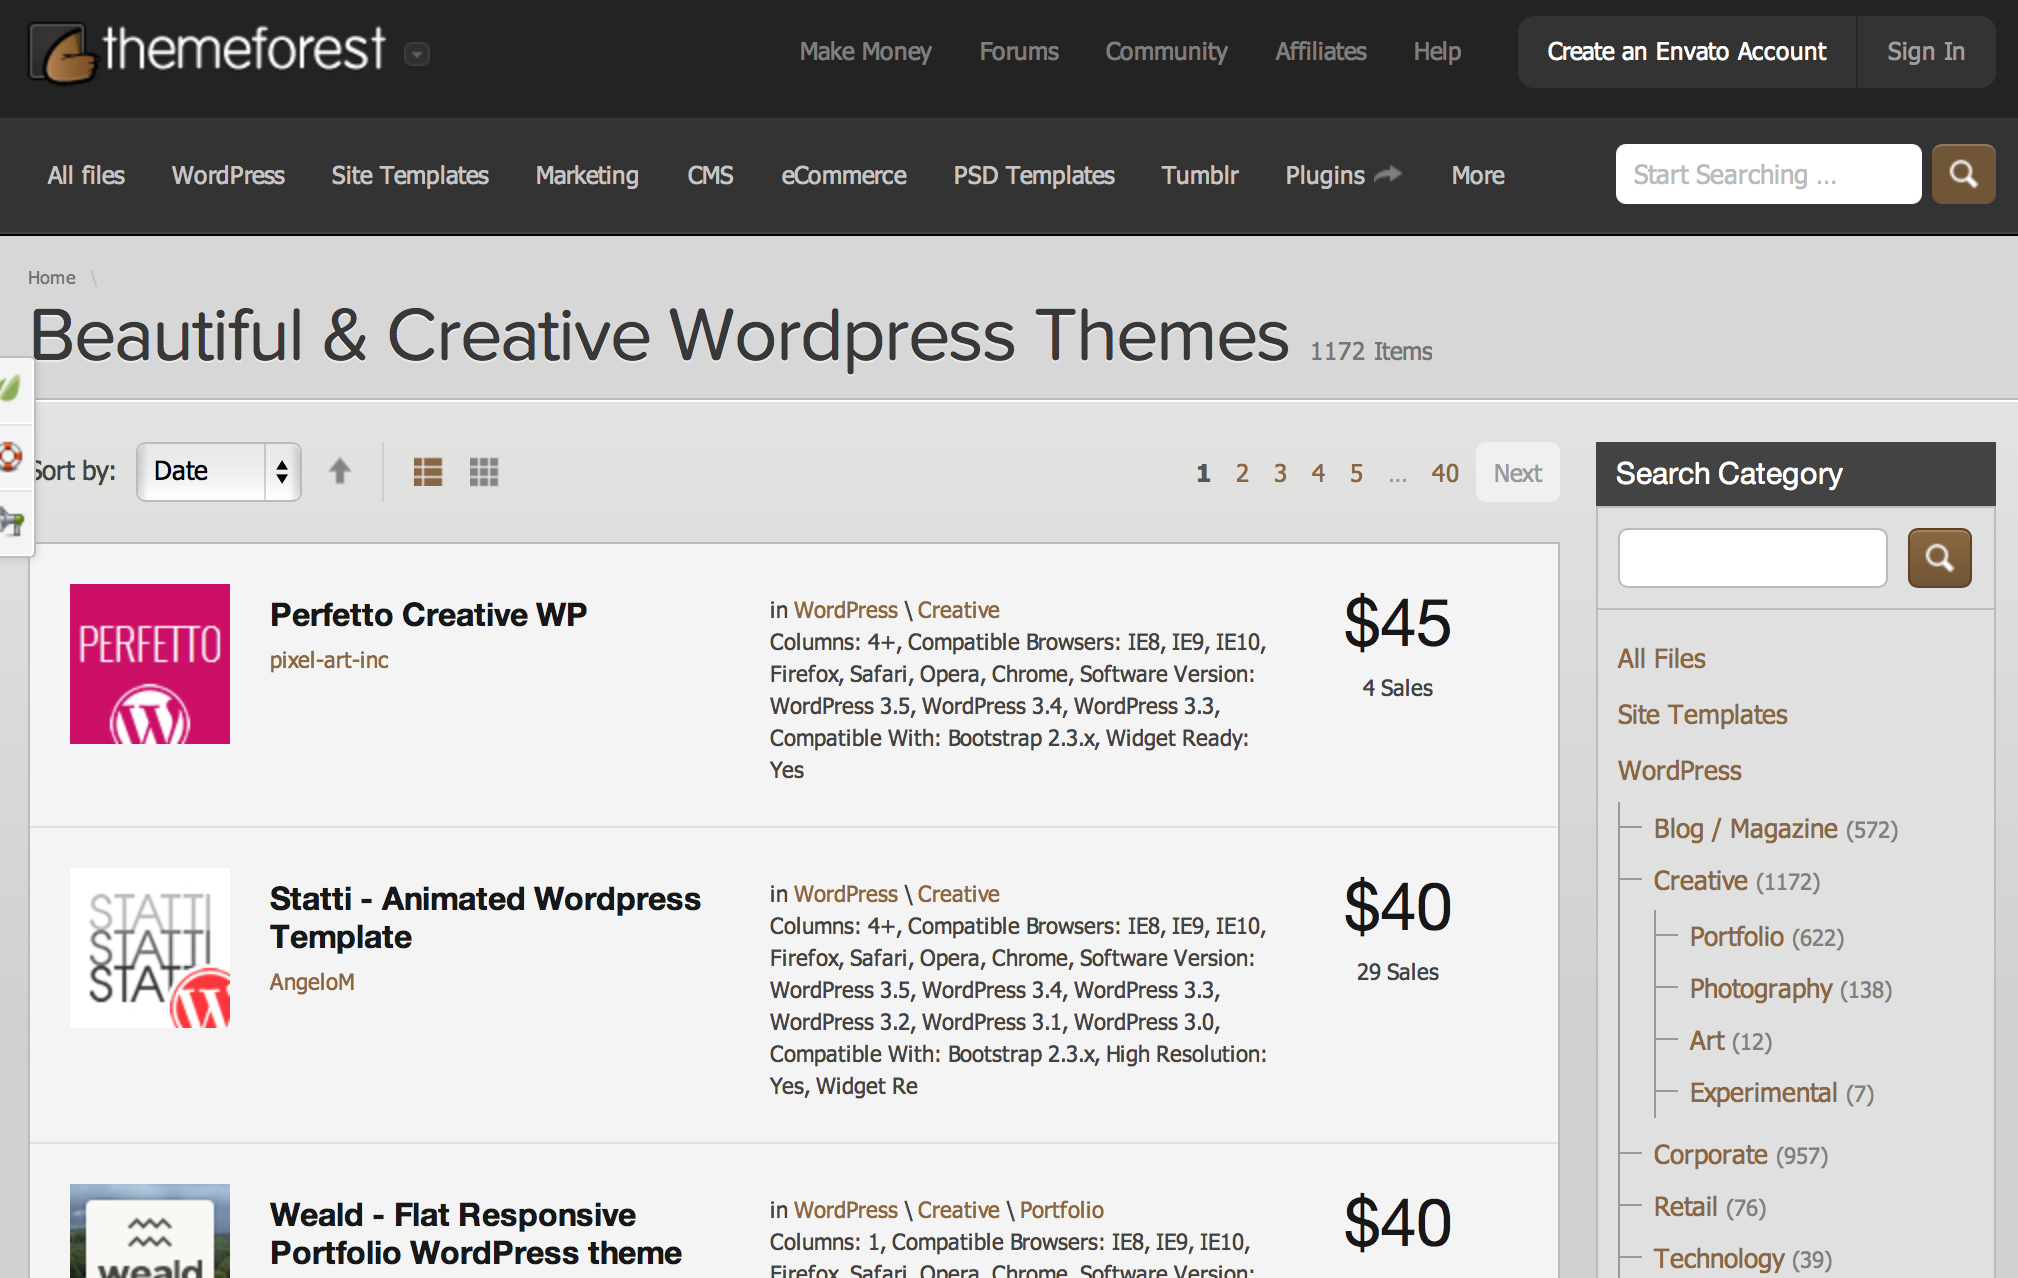Screen dimensions: 2018x1278
Task: Select WordPress in sidebar tree
Action: (x=1679, y=771)
